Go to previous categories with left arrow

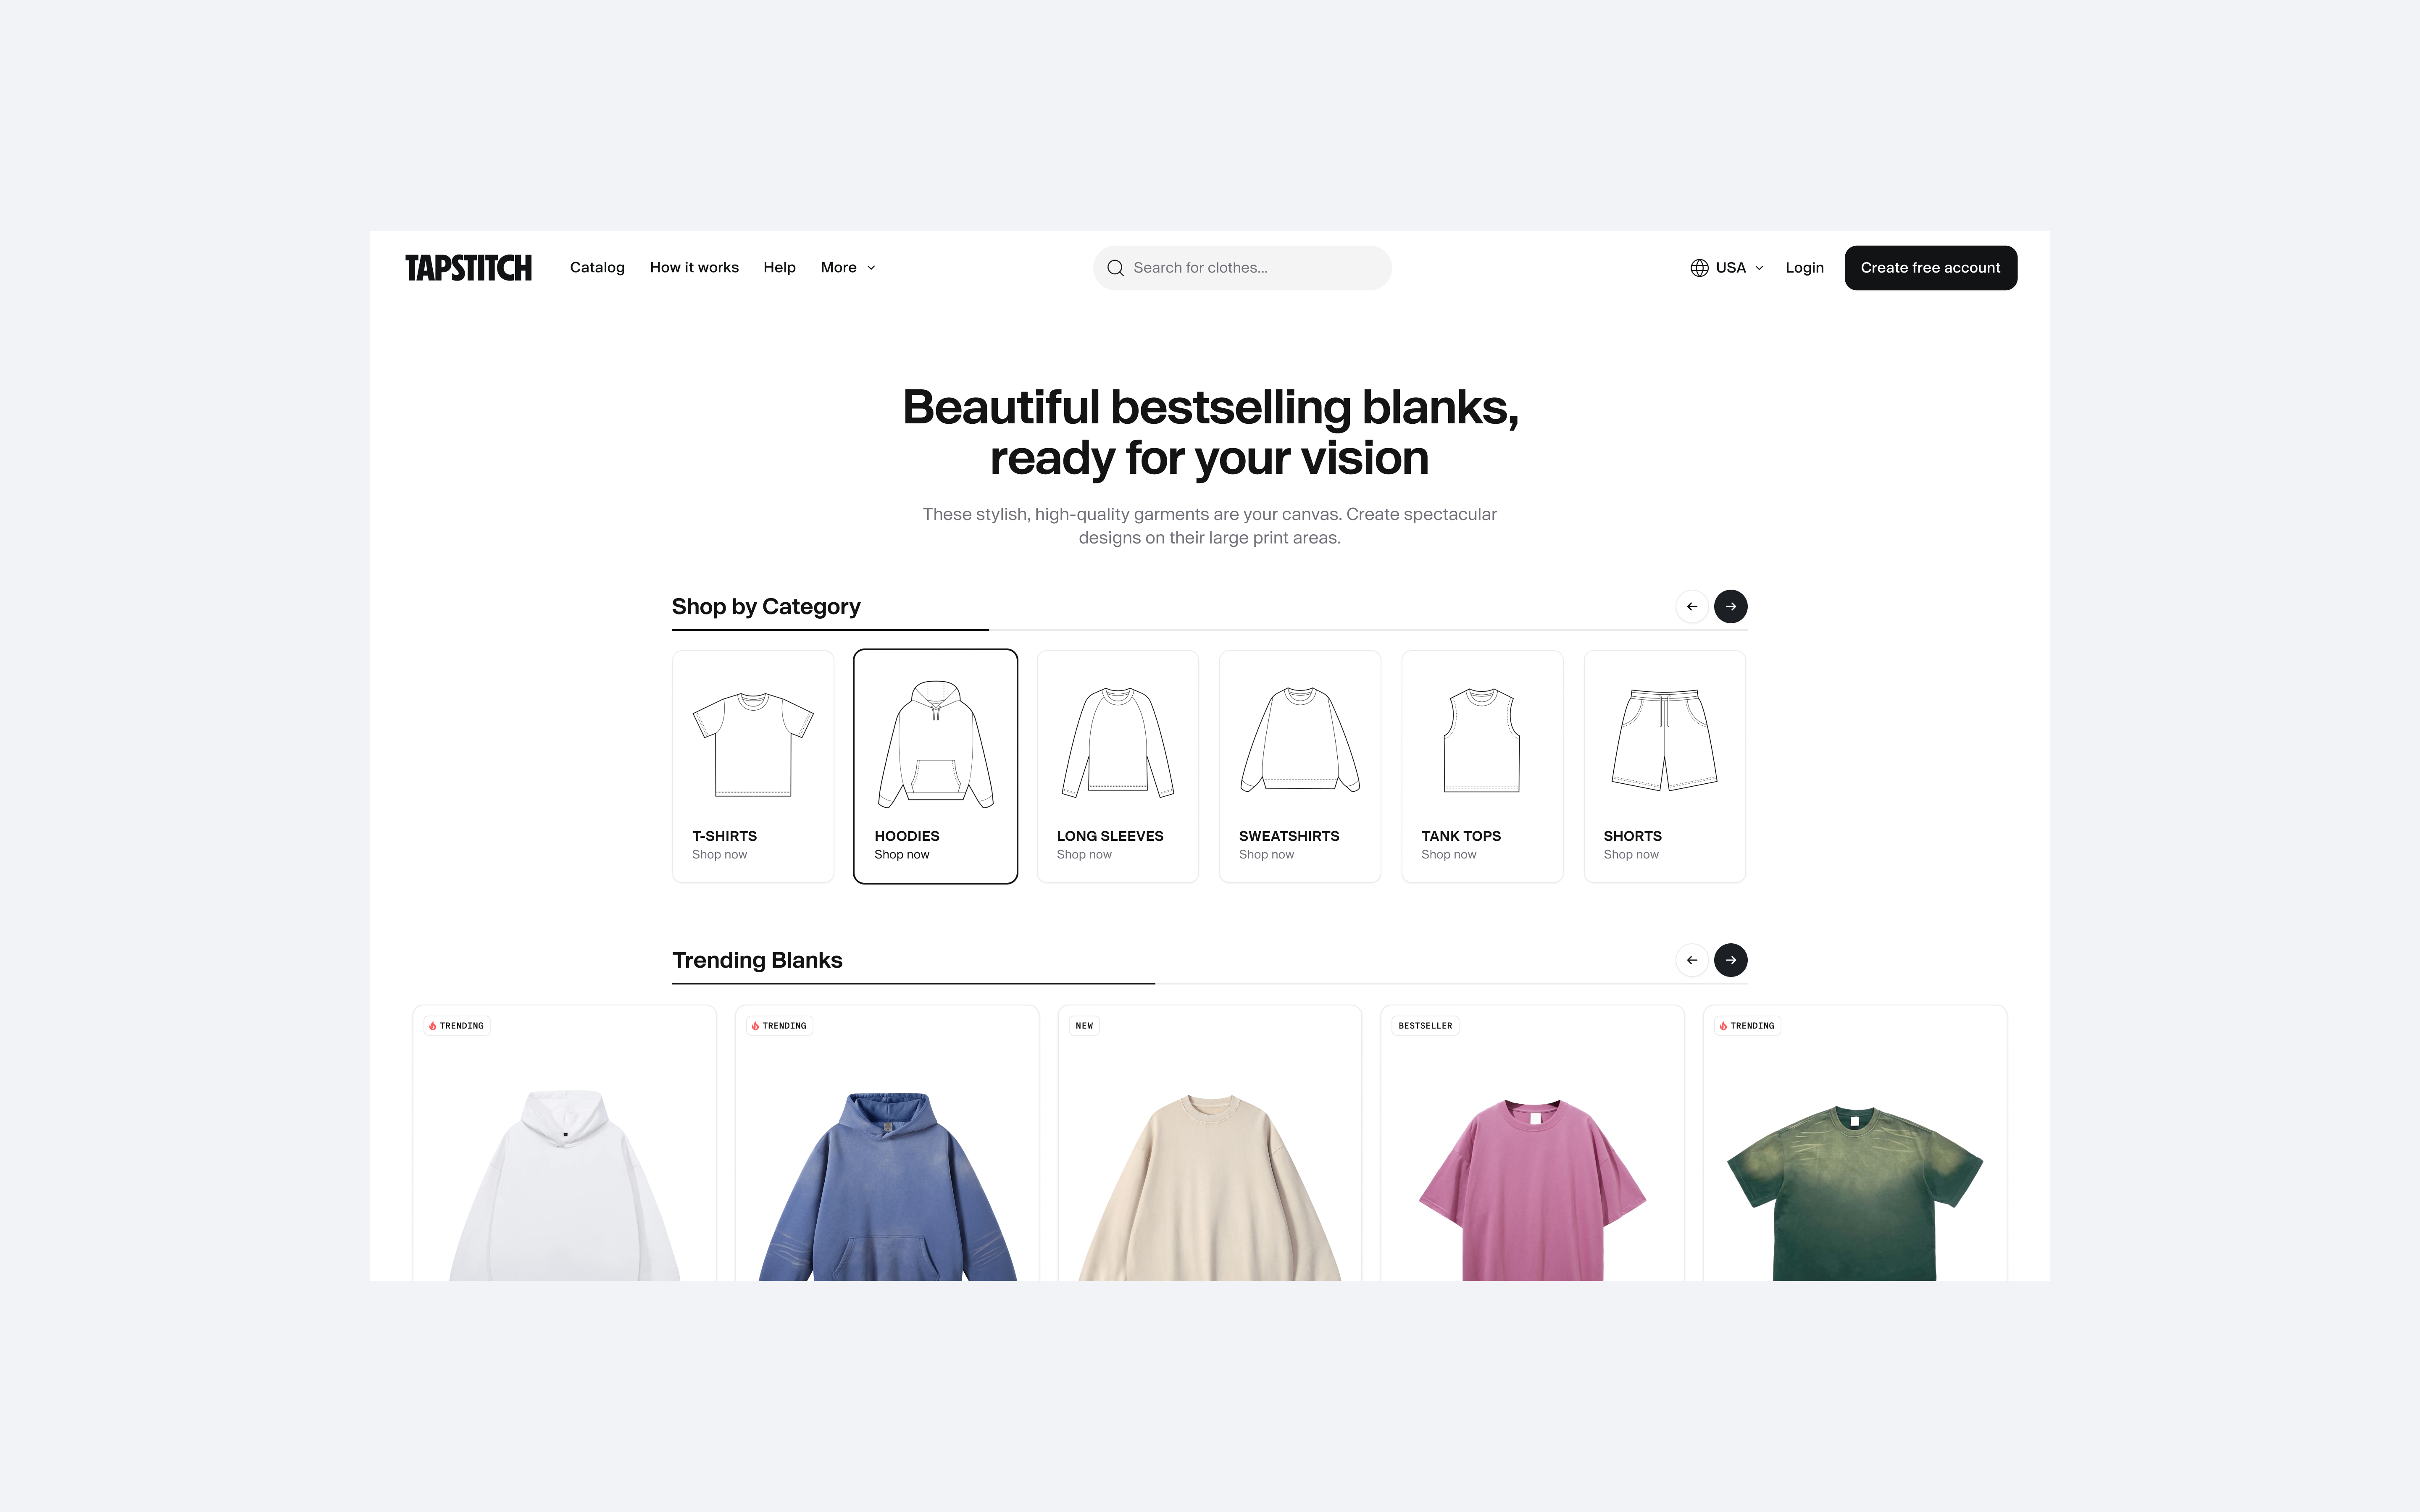pos(1691,607)
